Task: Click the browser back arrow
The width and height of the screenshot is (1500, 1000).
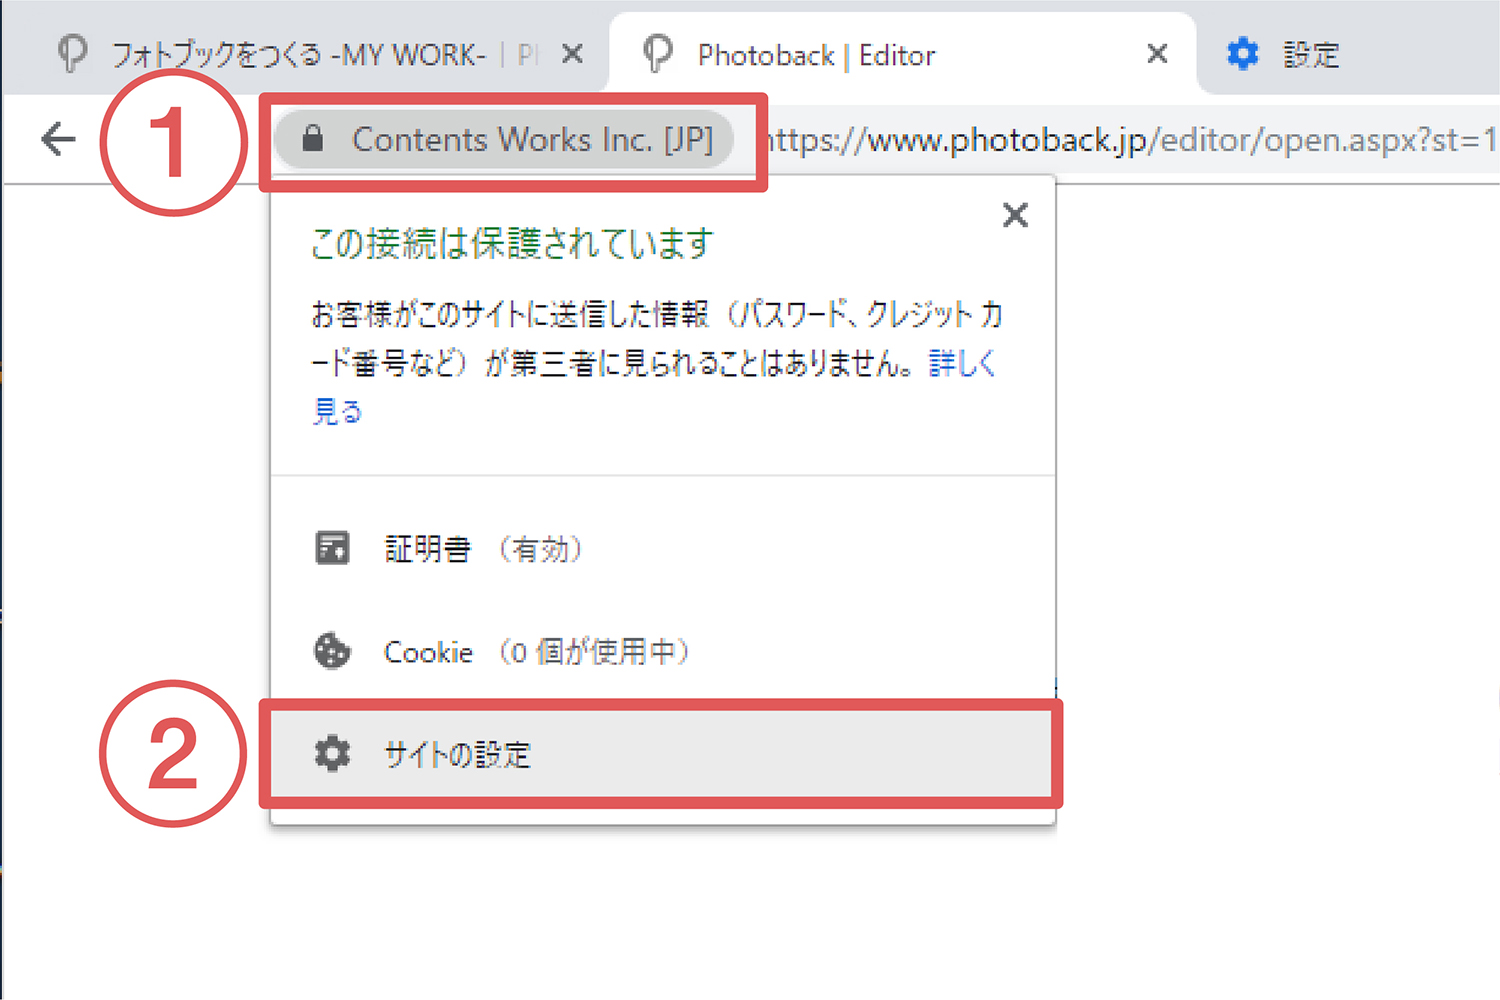Action: (x=59, y=139)
